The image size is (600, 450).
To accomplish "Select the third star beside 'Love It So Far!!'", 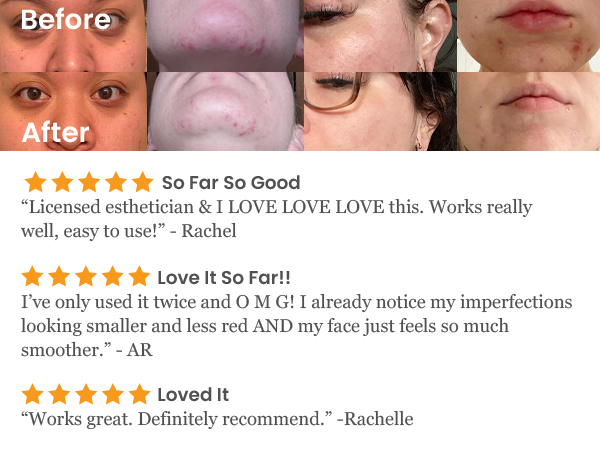I will coord(86,276).
